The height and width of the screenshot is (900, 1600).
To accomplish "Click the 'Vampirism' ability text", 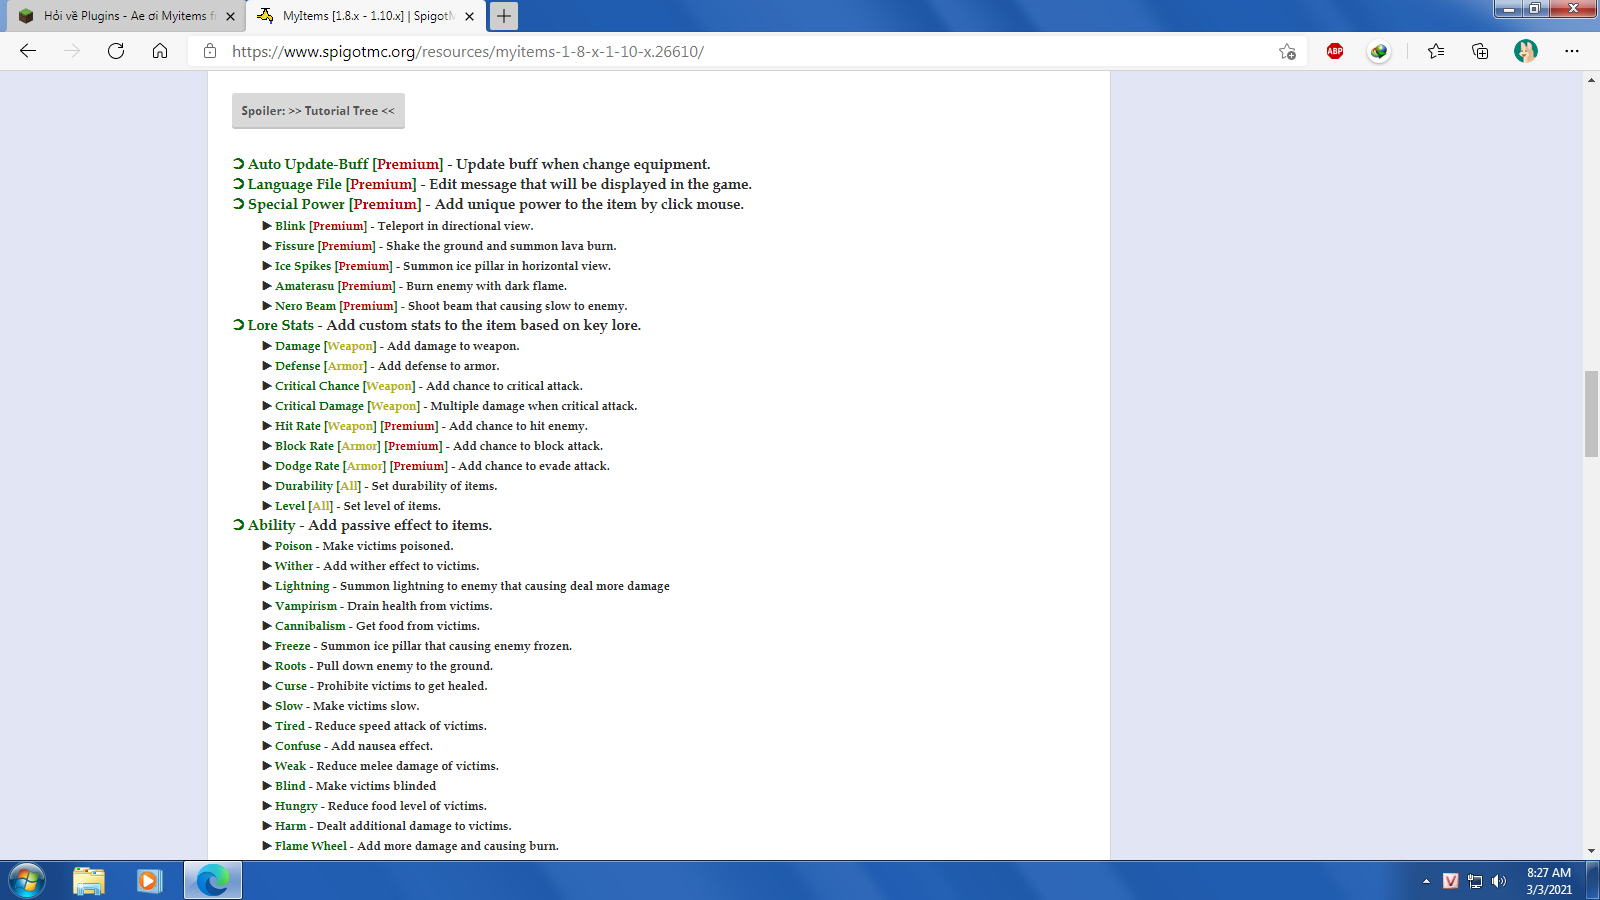I will coord(306,606).
